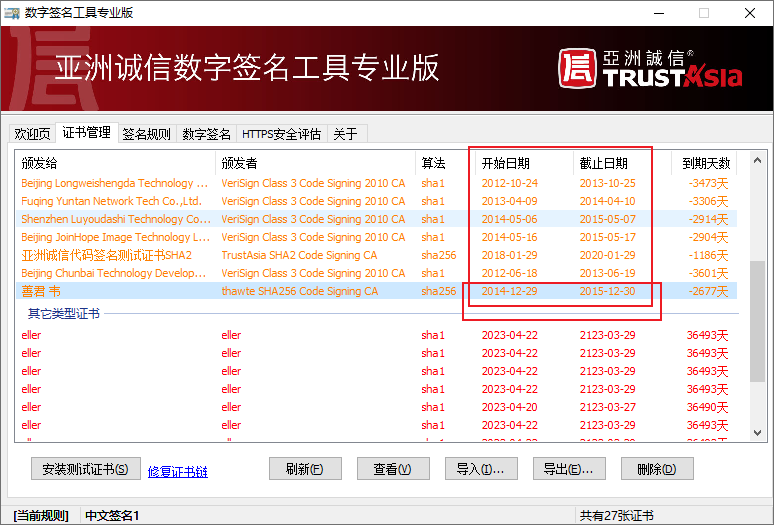Select the Beijing Chunbai Technology certificate row
The width and height of the screenshot is (774, 525).
(x=376, y=273)
